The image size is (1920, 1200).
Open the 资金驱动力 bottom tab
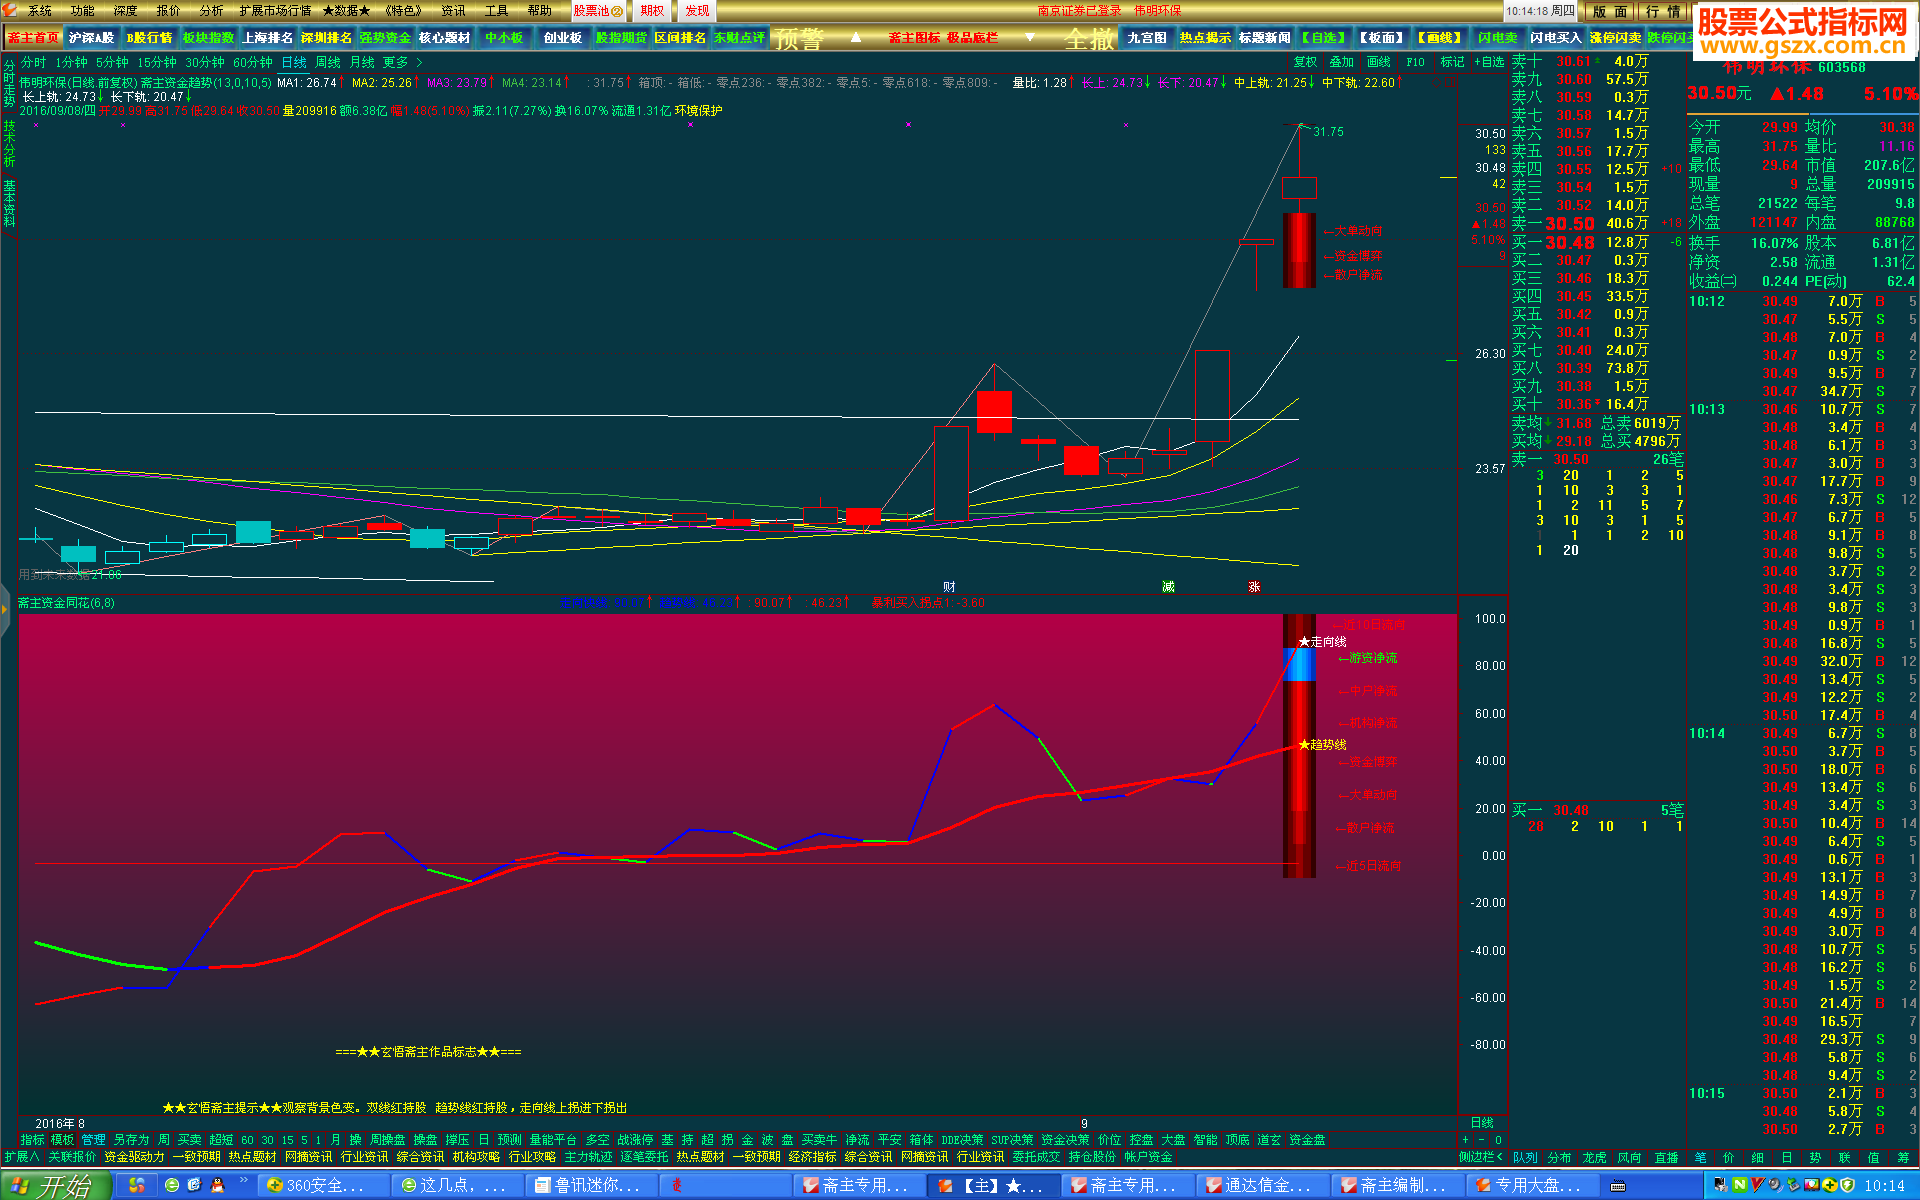pyautogui.click(x=134, y=1157)
